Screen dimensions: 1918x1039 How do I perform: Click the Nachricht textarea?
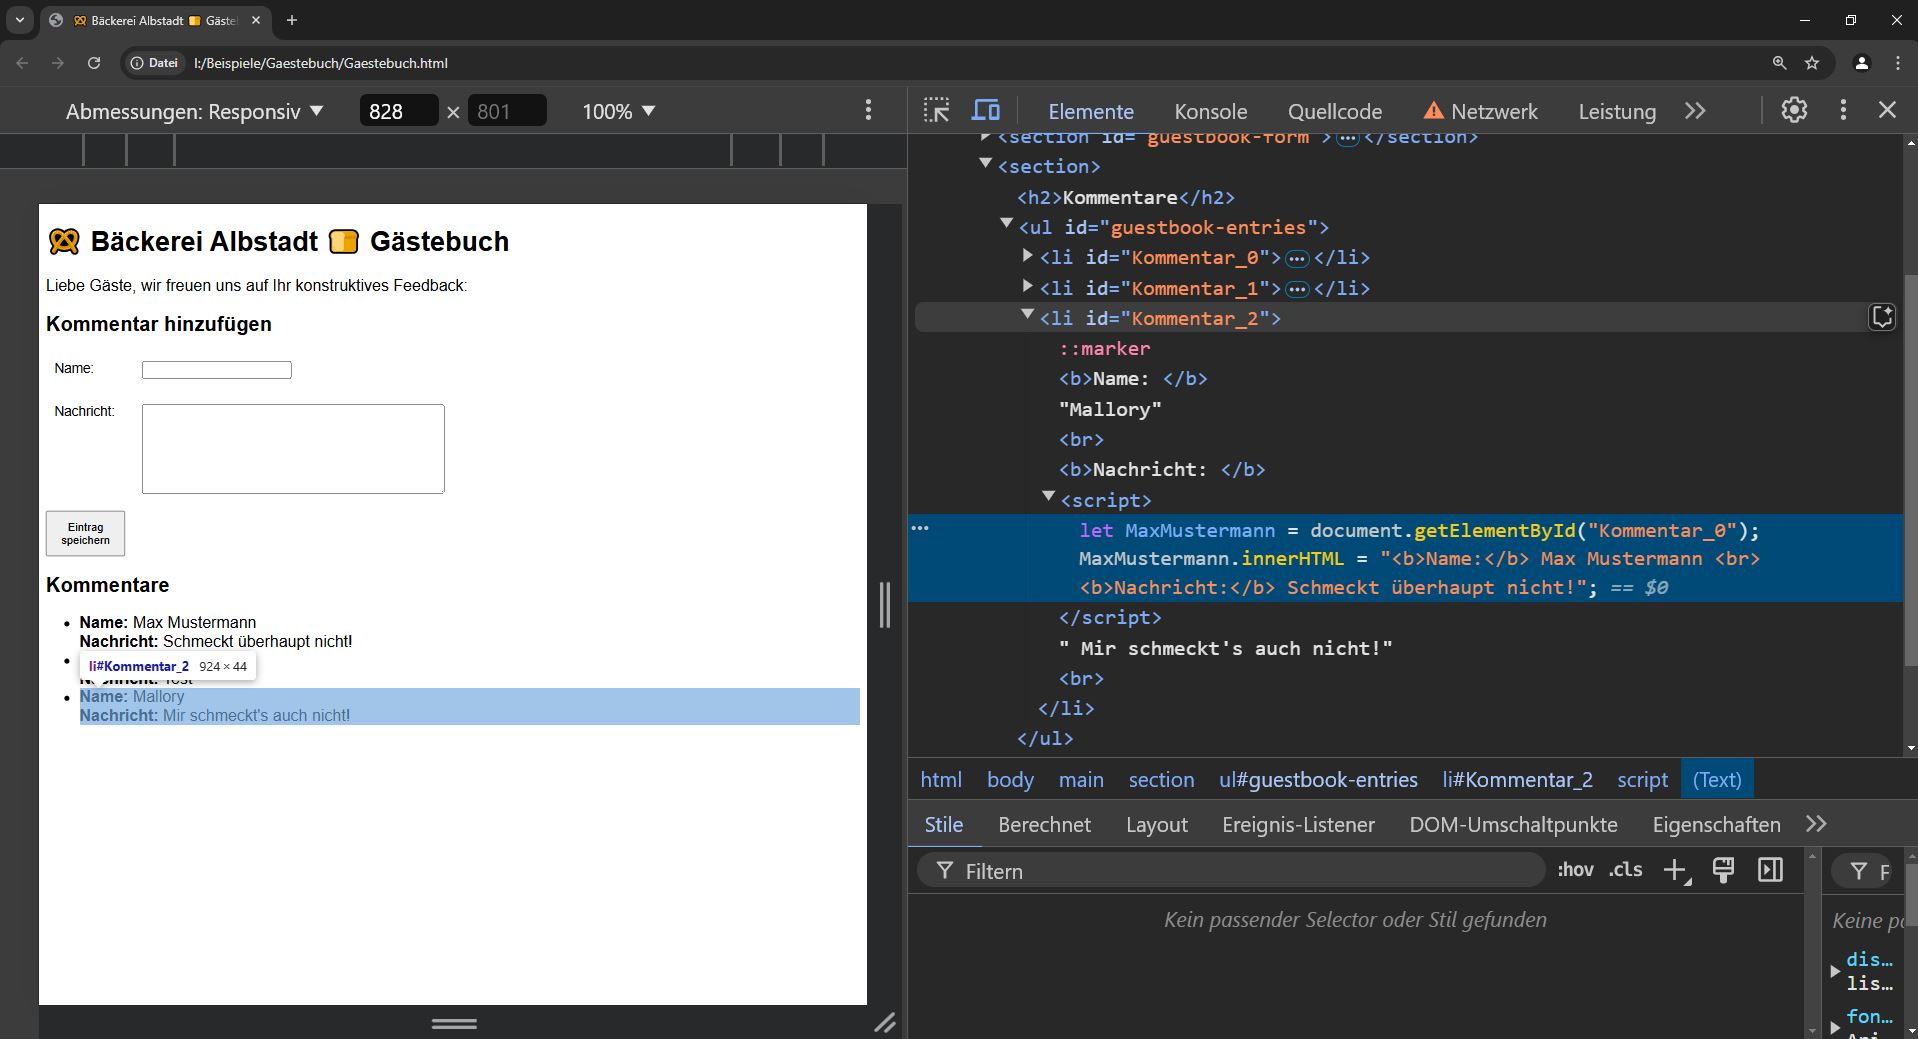pyautogui.click(x=293, y=449)
